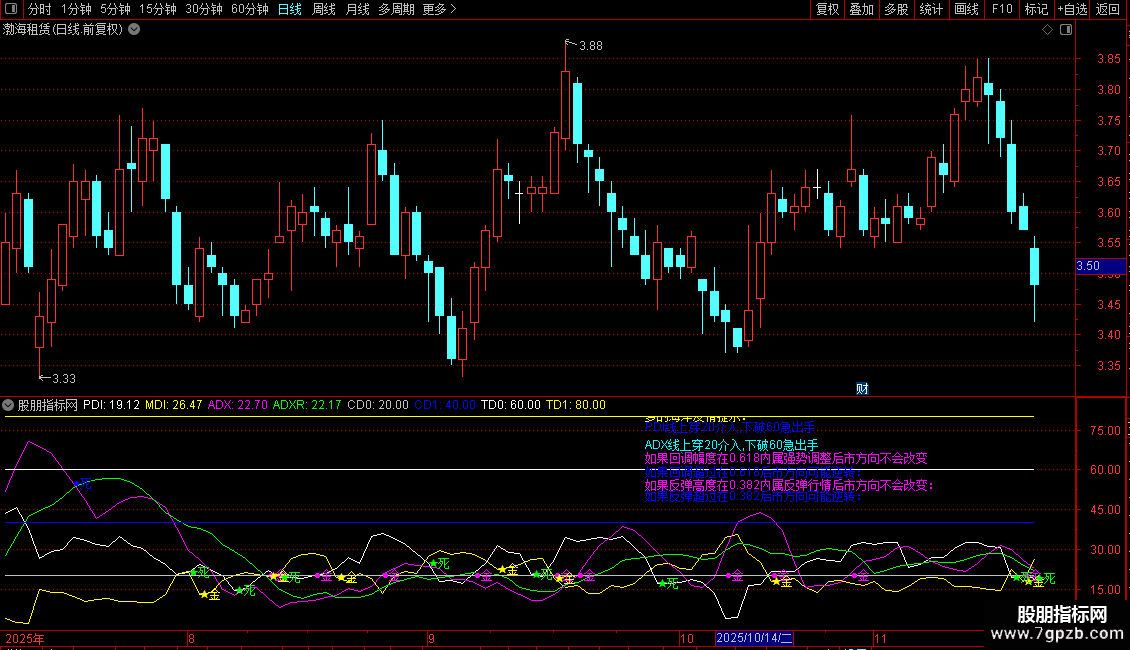The width and height of the screenshot is (1130, 650).
Task: Click the diamond icon near price axis
Action: click(x=1046, y=30)
